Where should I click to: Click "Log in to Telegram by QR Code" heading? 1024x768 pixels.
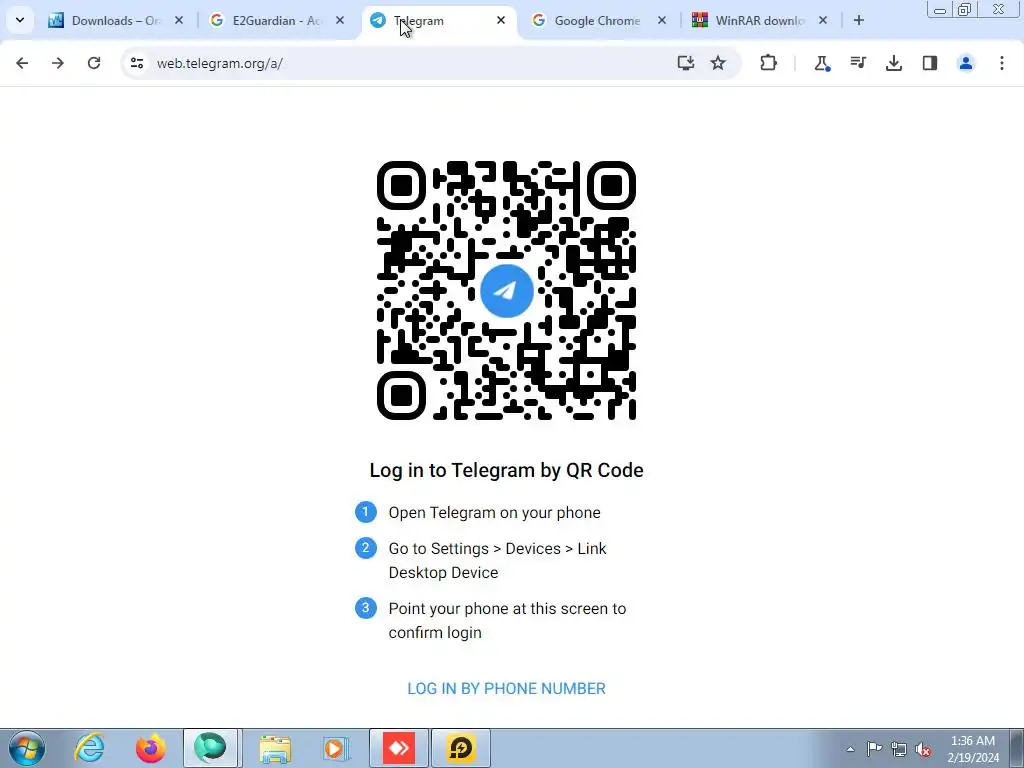(x=507, y=470)
